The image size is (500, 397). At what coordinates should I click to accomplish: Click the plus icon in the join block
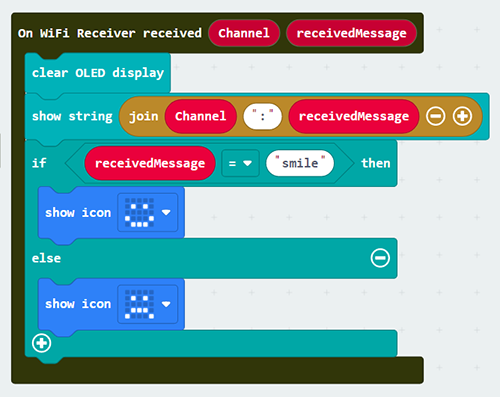[462, 116]
